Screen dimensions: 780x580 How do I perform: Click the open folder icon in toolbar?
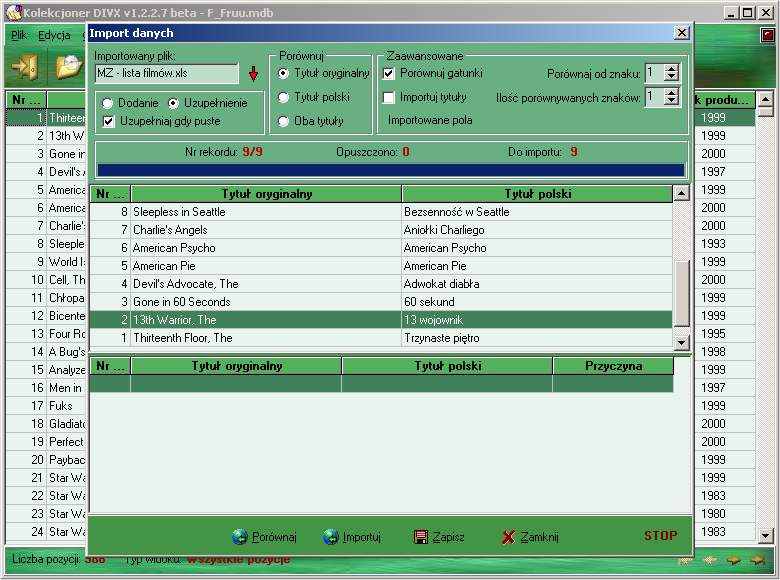point(67,67)
